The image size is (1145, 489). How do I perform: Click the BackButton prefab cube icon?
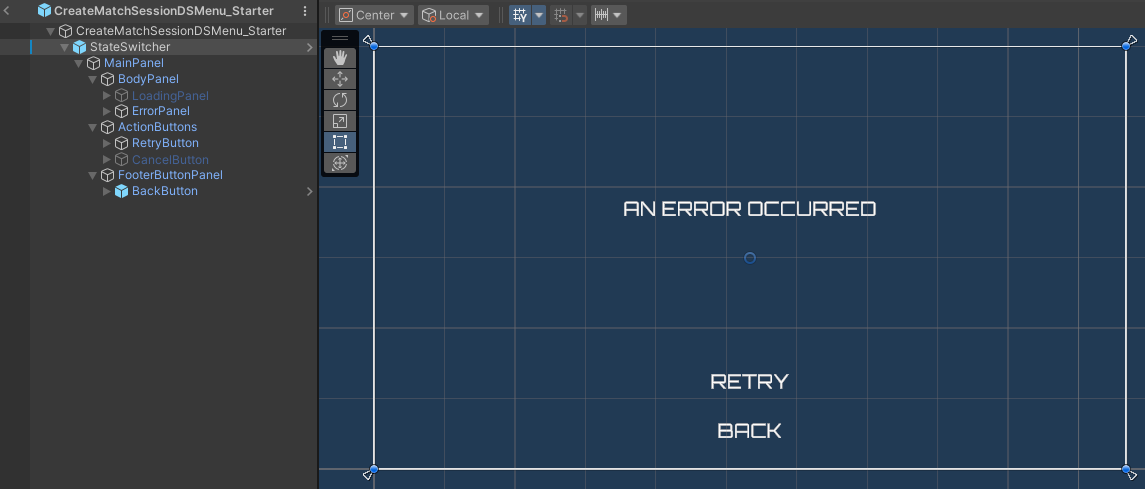(121, 191)
